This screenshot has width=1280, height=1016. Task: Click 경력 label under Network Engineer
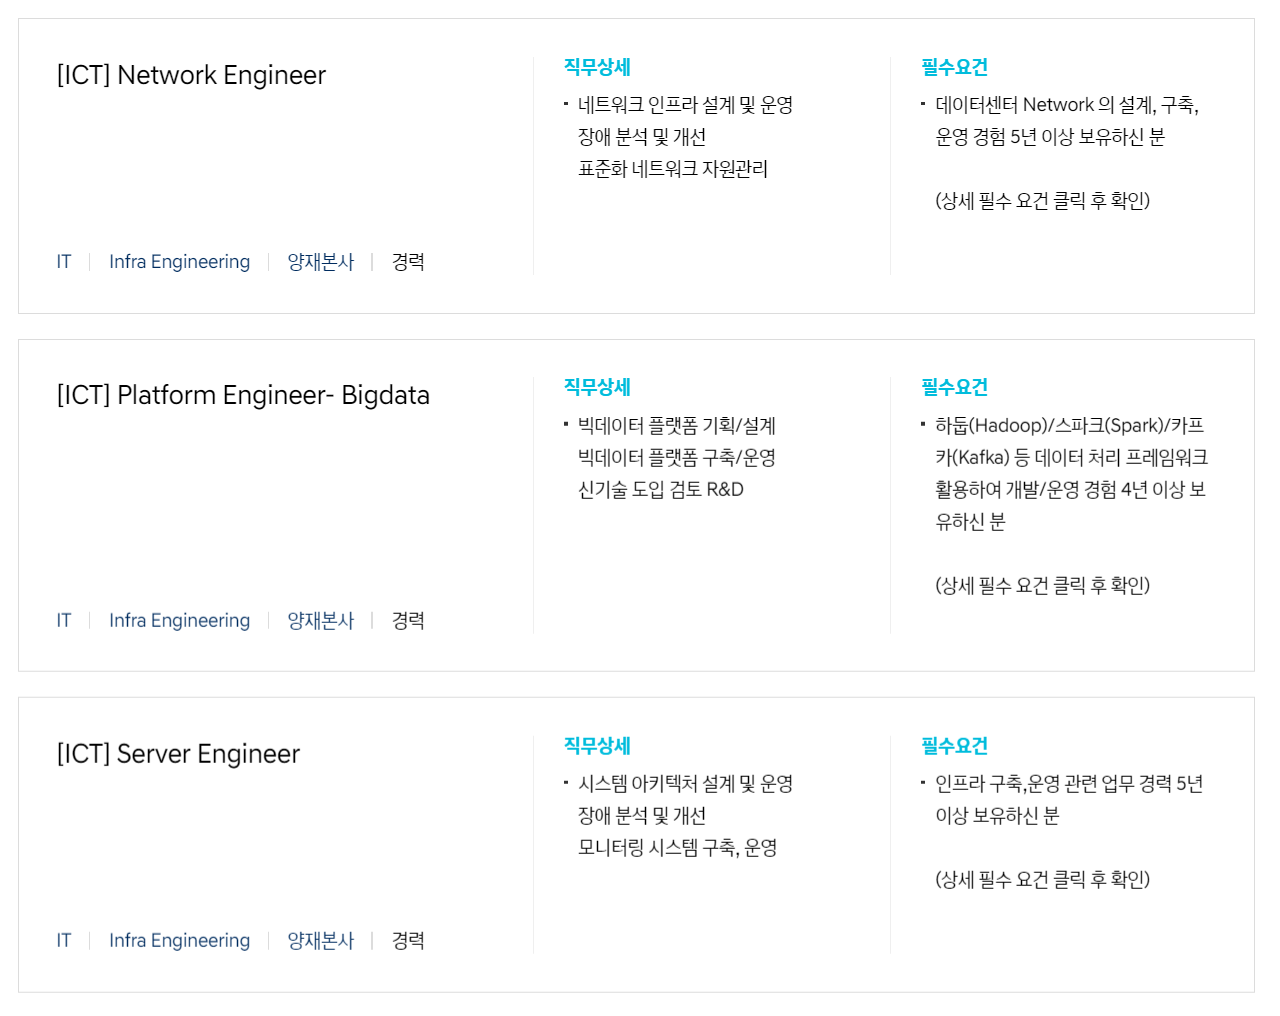pos(408,262)
